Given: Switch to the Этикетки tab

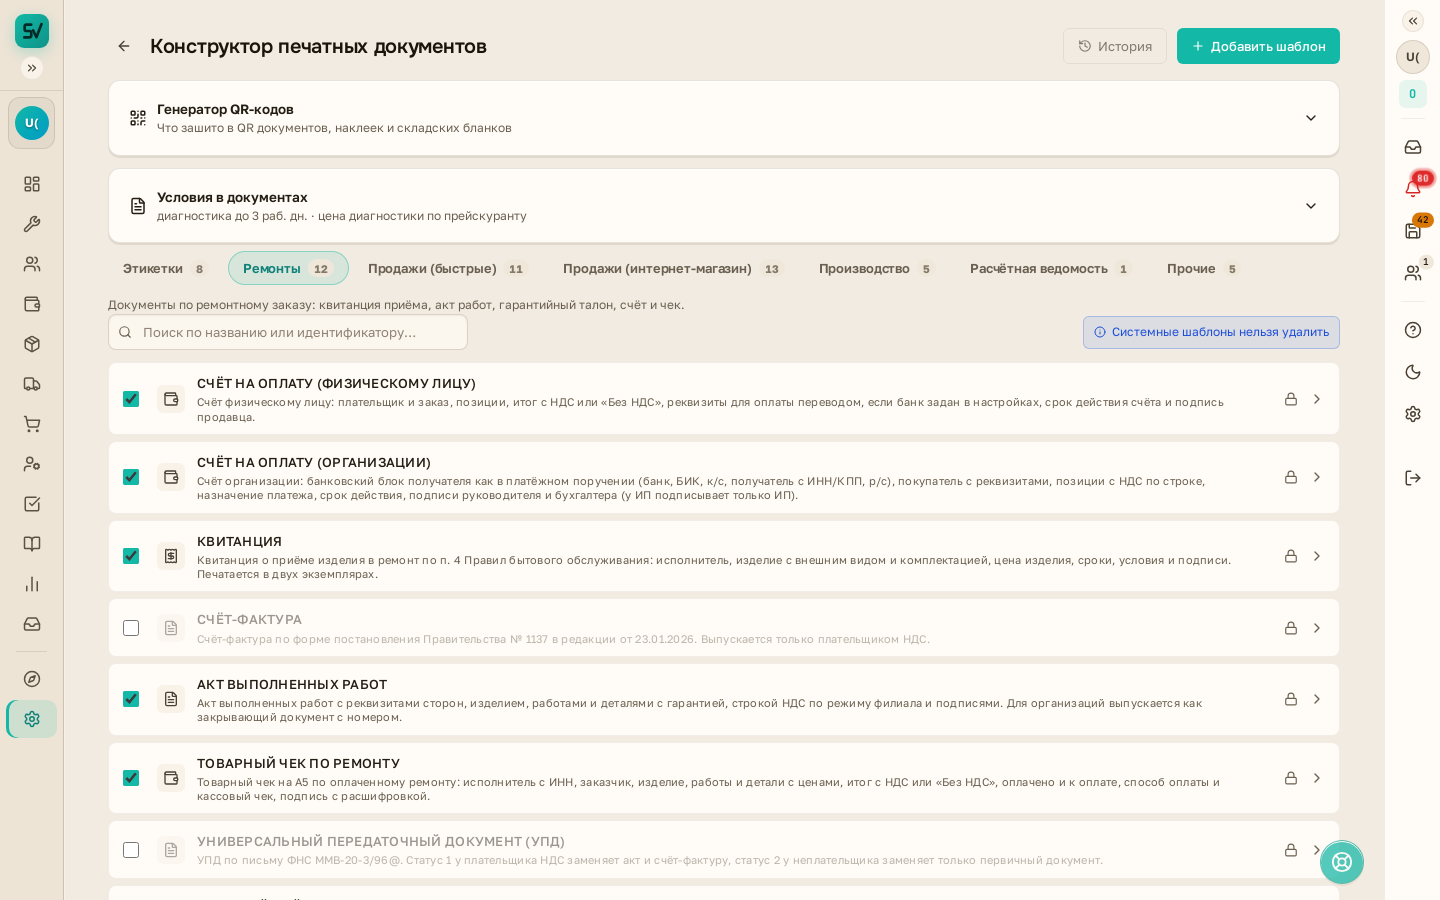Looking at the screenshot, I should [x=164, y=268].
